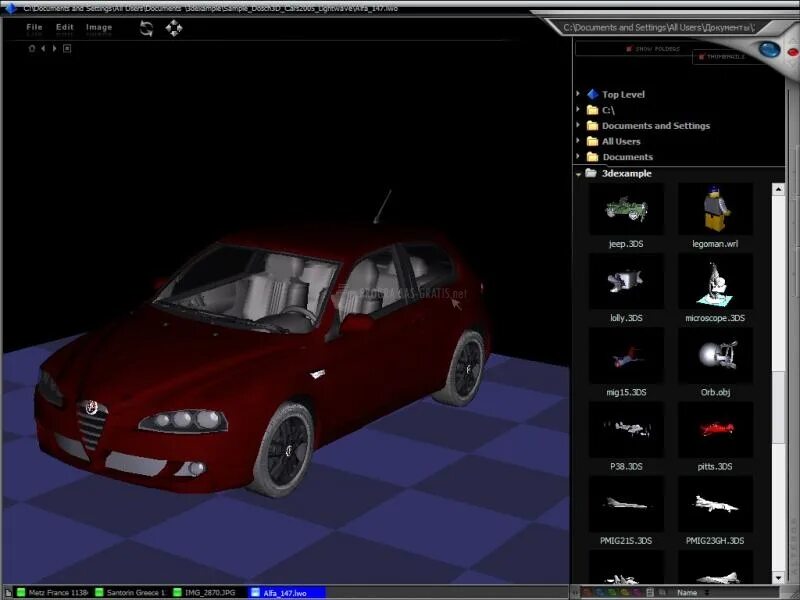Click the thumbnail list scroll-down arrow
The width and height of the screenshot is (800, 600).
778,578
